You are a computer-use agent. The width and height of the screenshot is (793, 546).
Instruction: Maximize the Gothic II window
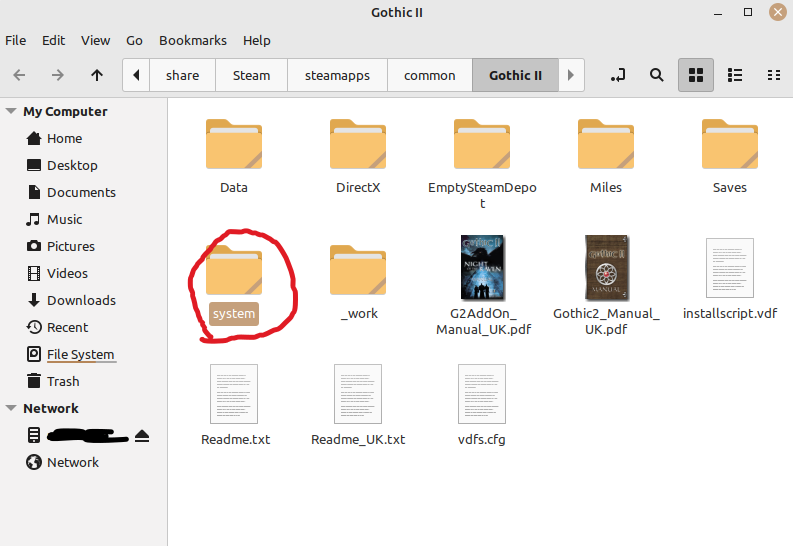pyautogui.click(x=747, y=12)
